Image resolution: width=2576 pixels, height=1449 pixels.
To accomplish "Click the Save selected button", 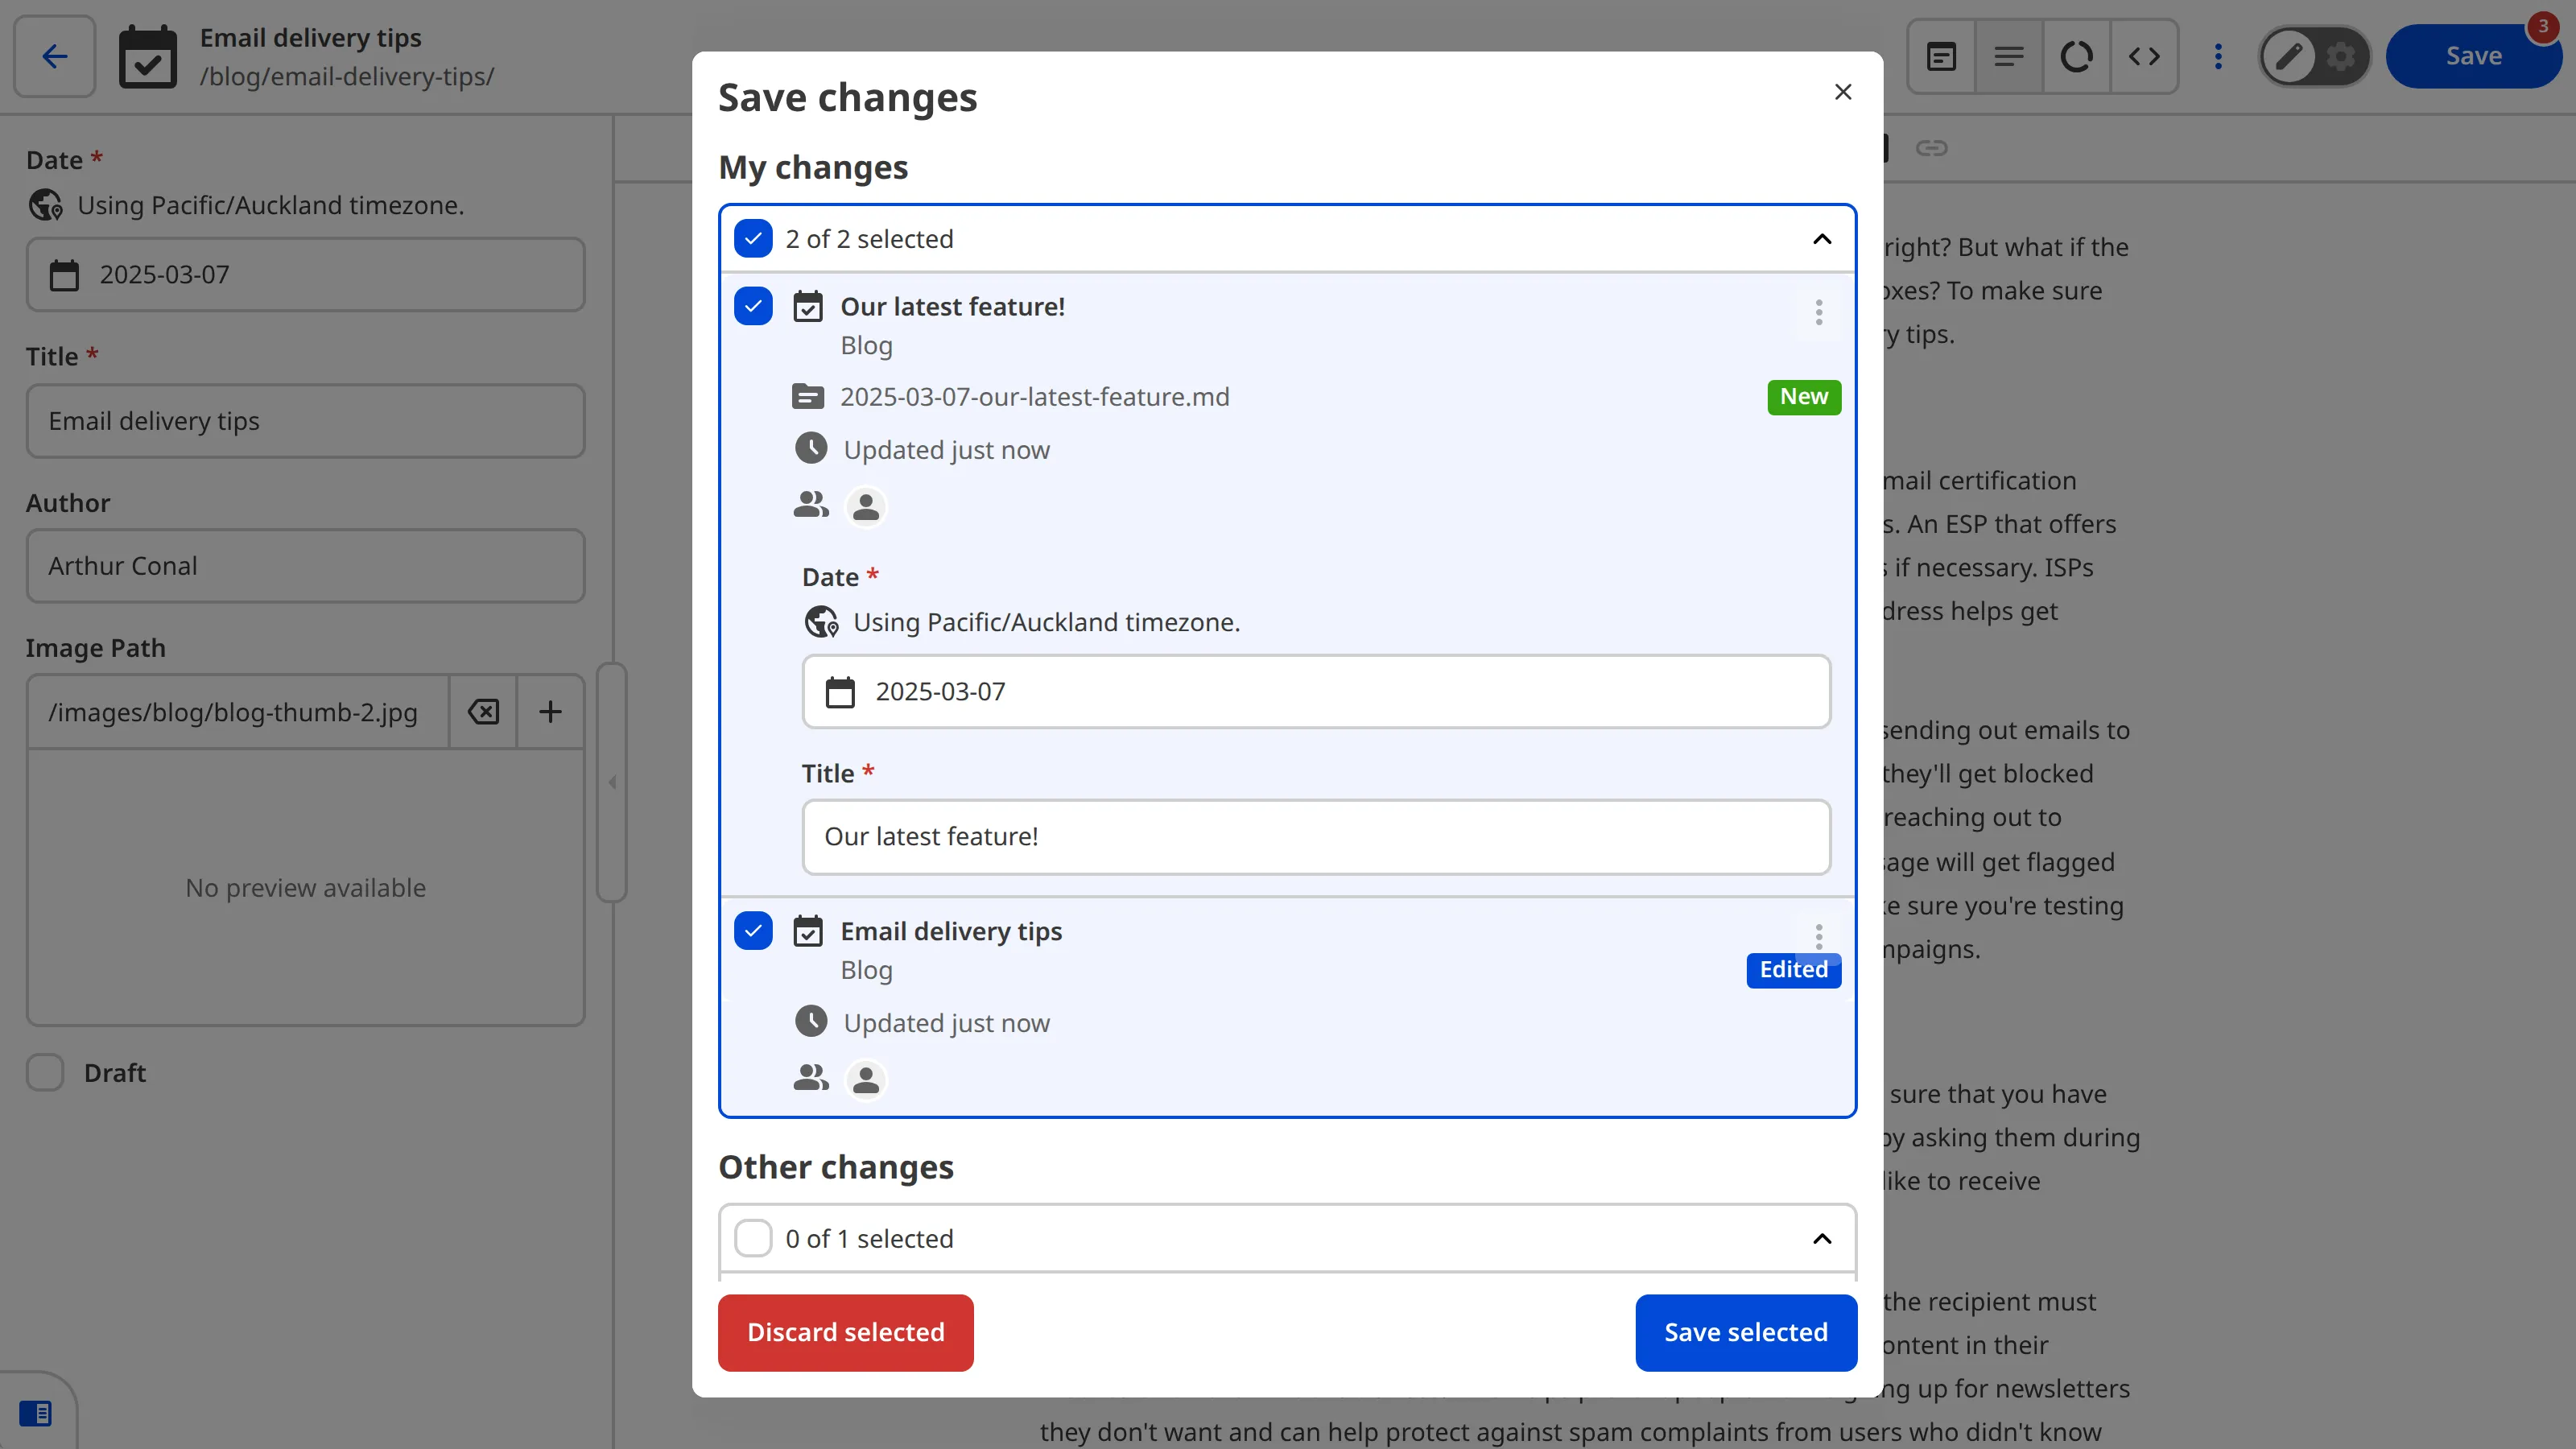I will 1746,1332.
